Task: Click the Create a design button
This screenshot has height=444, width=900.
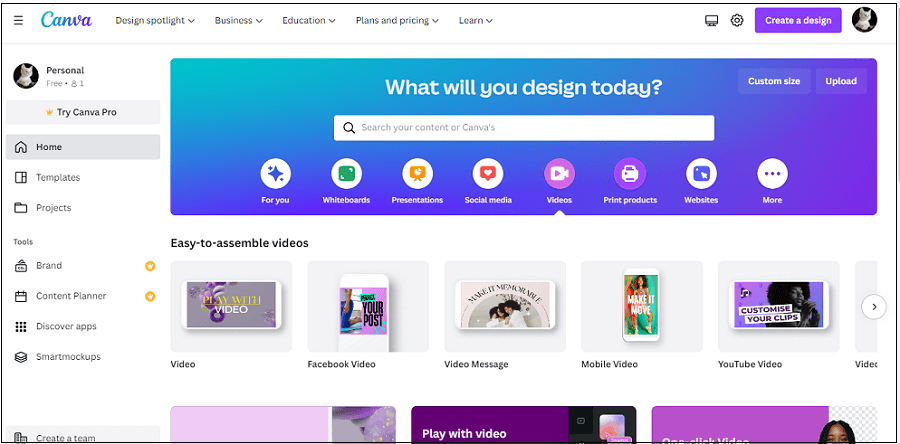Action: coord(798,20)
